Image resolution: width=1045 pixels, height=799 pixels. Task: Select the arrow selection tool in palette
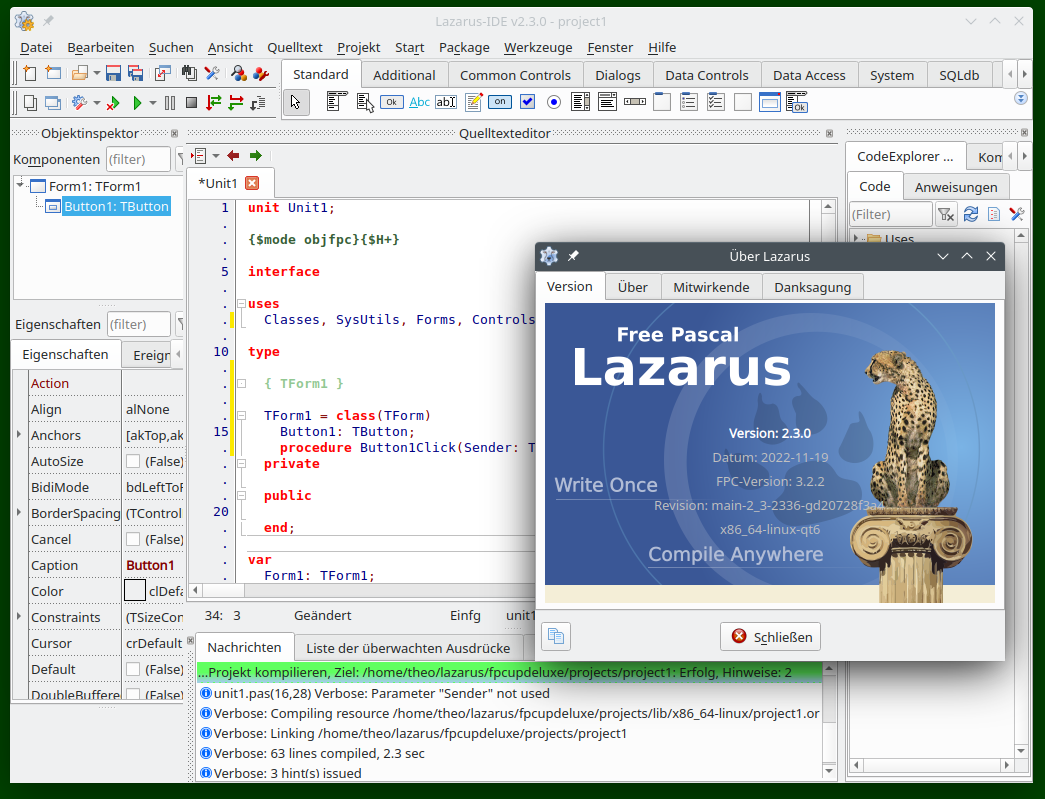click(x=296, y=103)
